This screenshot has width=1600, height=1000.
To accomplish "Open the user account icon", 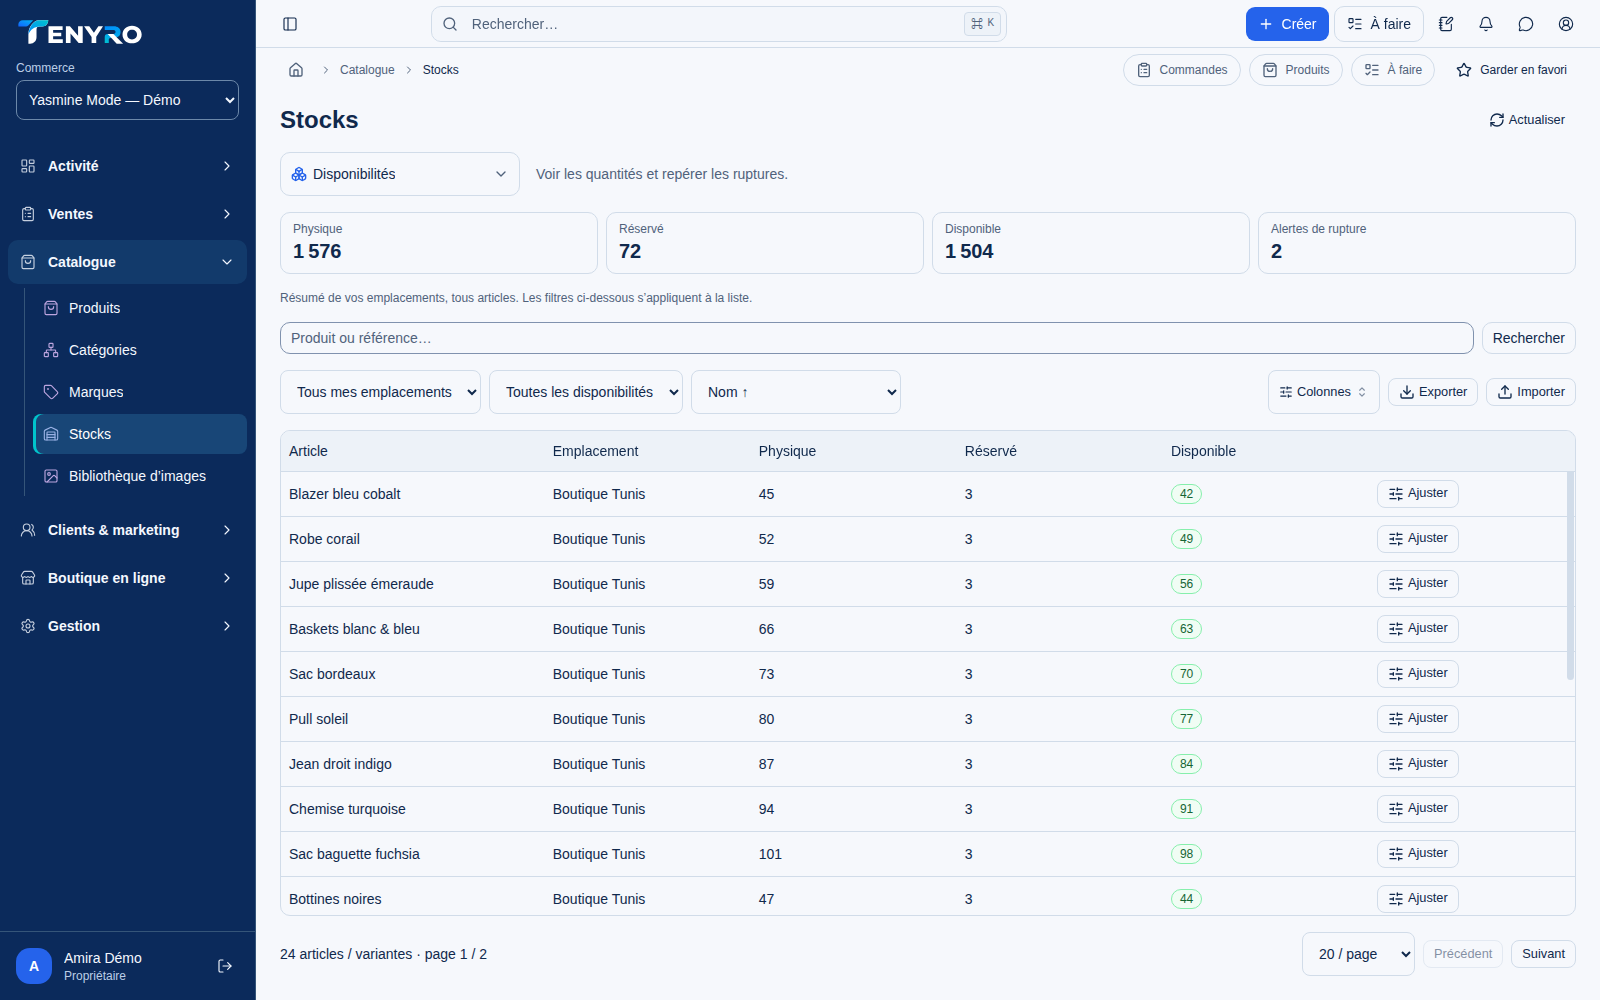I will [x=1566, y=24].
